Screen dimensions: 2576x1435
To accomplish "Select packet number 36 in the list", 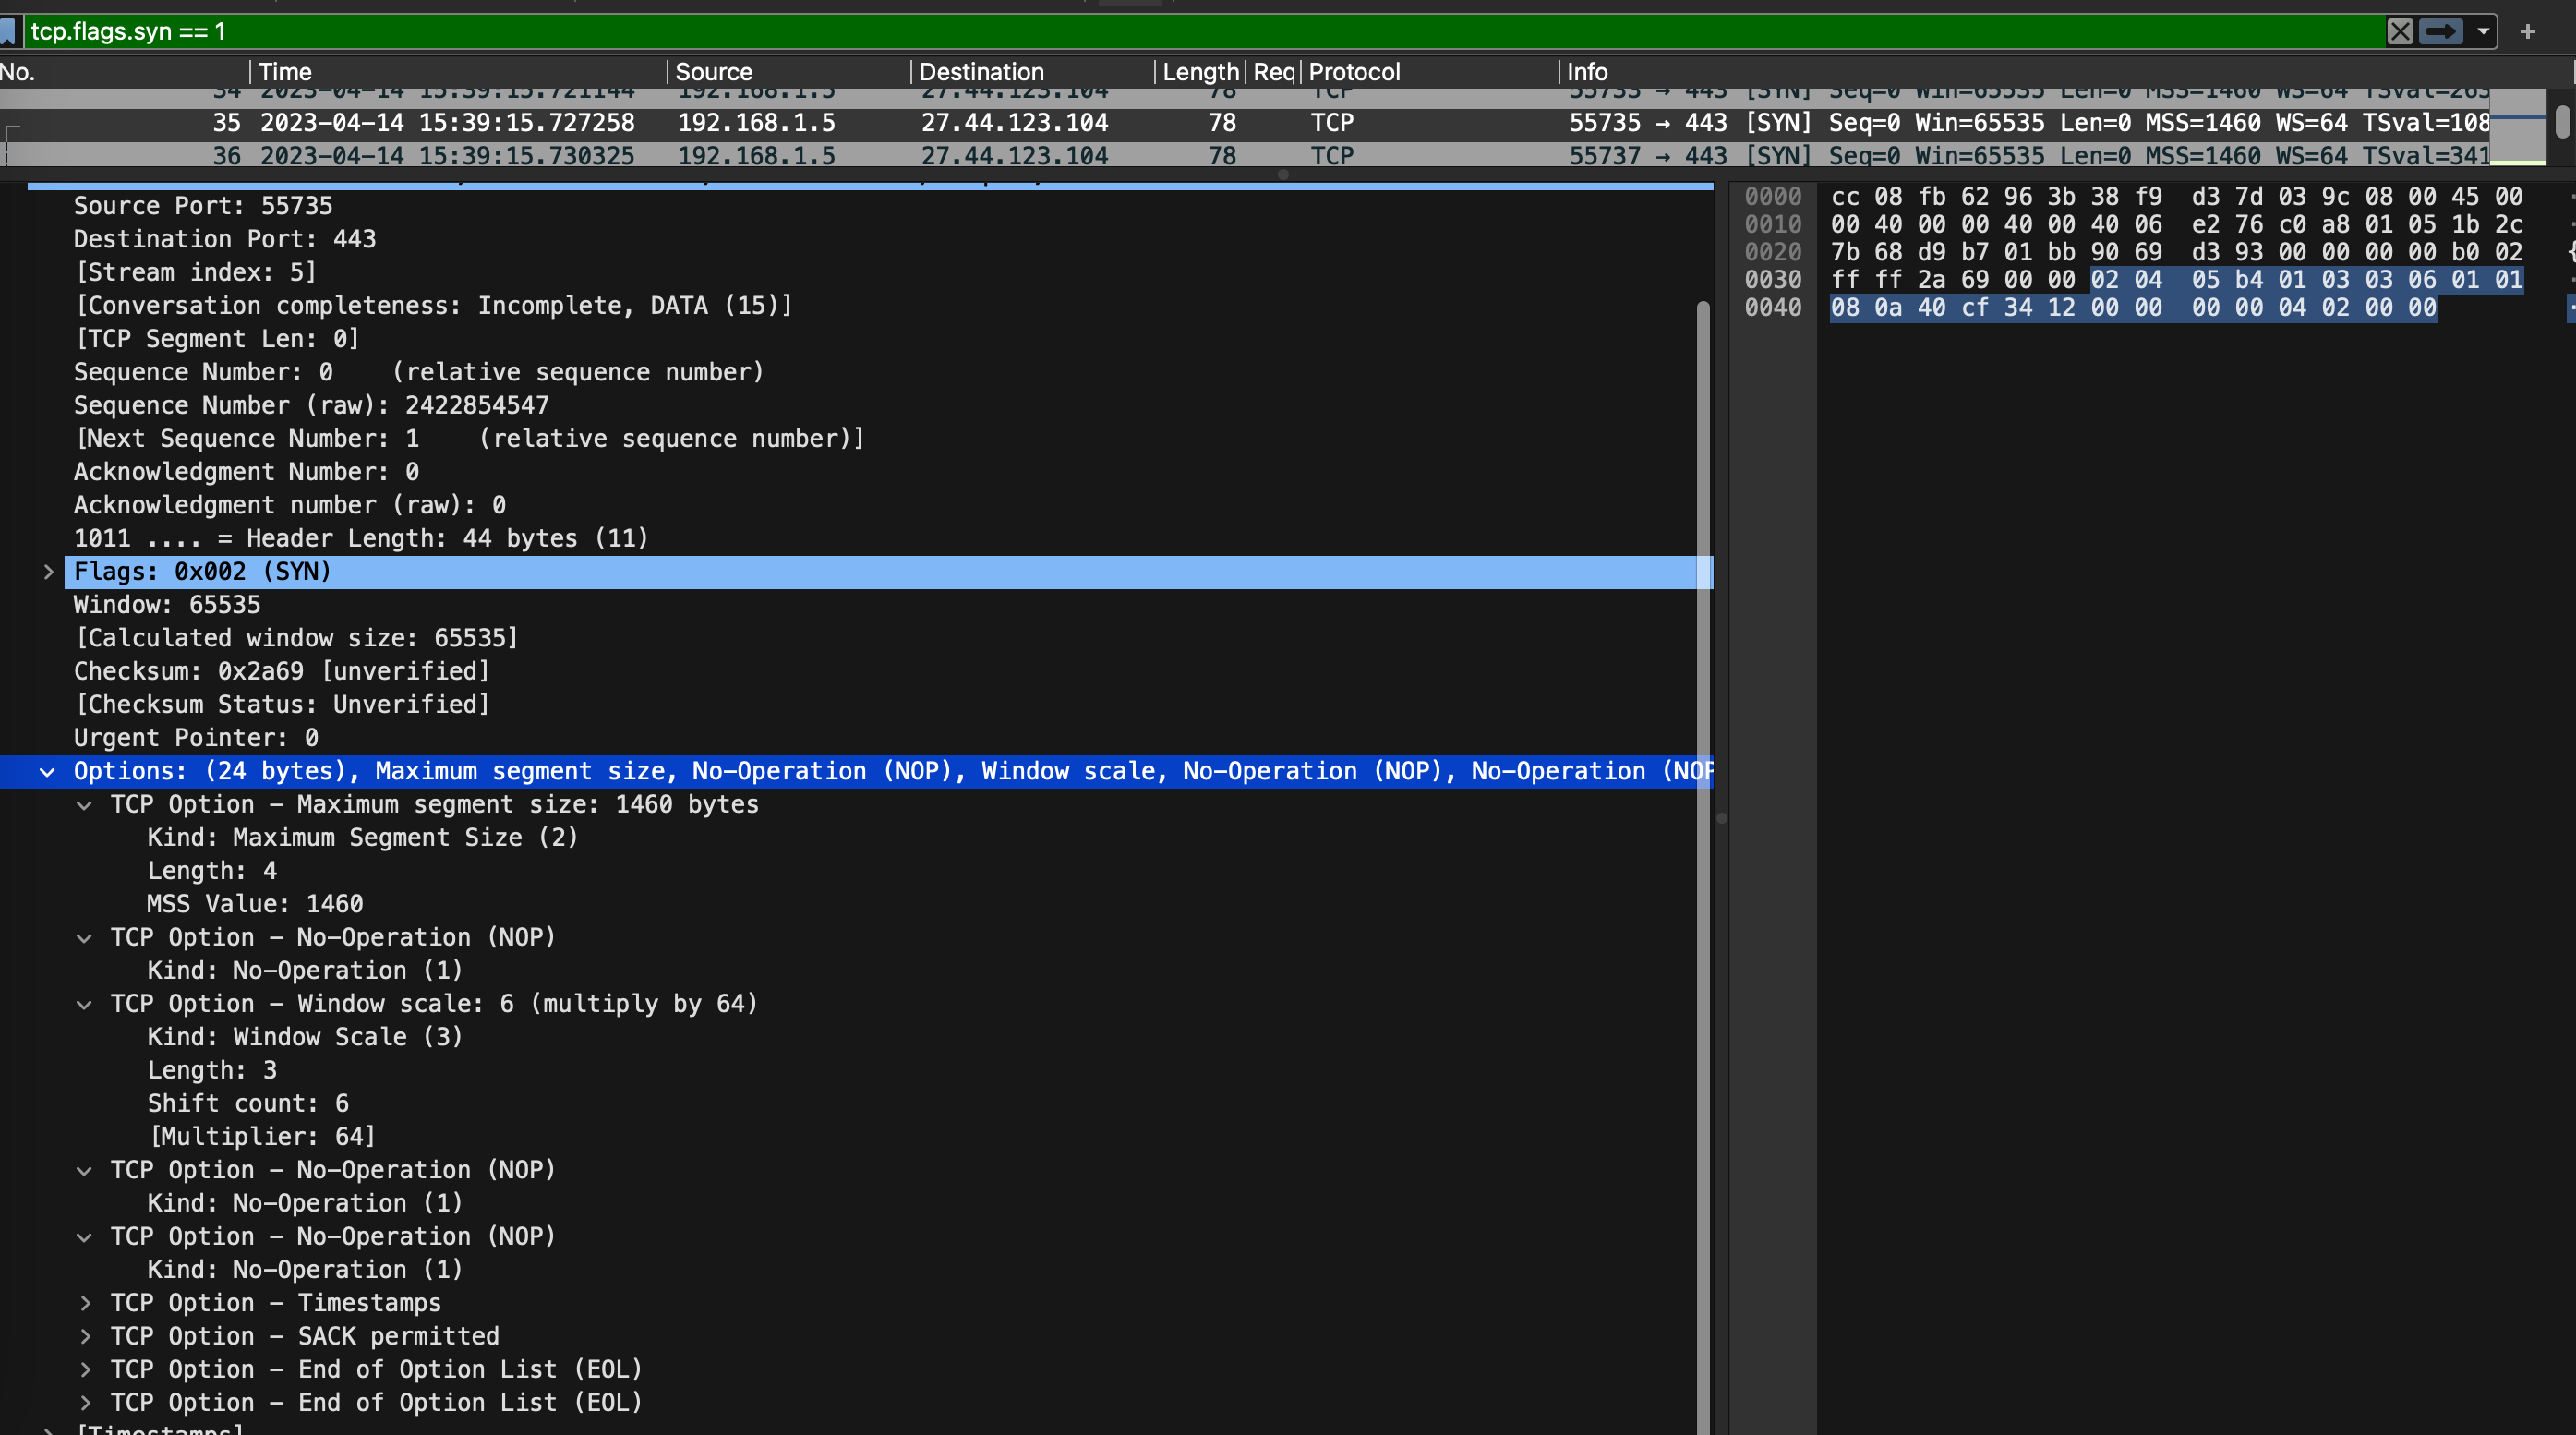I will tap(1245, 155).
